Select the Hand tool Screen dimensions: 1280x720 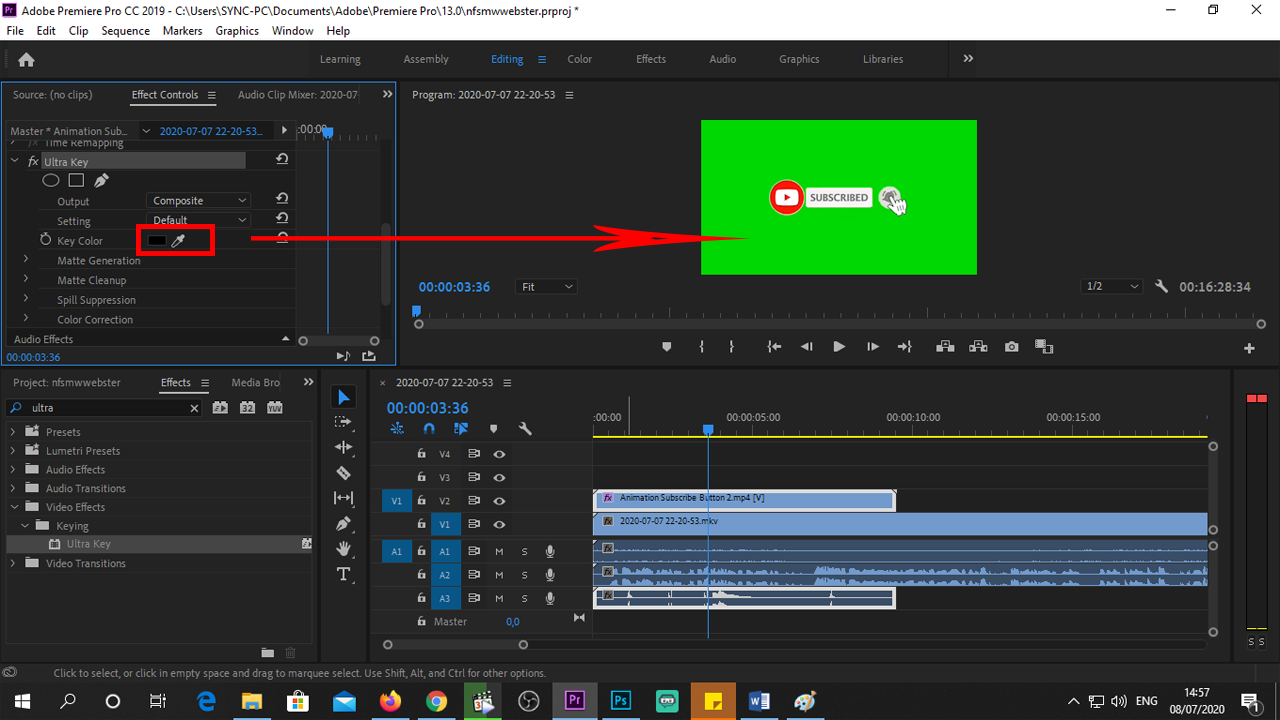(343, 548)
